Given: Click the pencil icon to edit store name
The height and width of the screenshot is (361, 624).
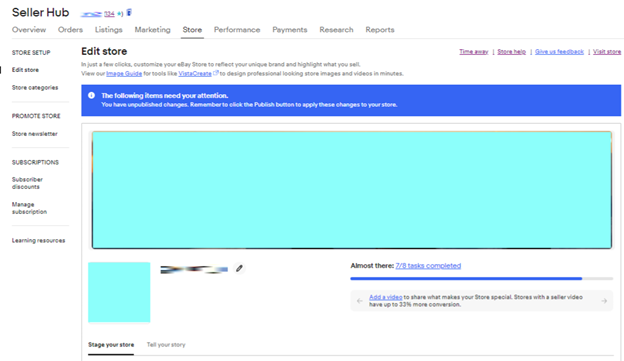Looking at the screenshot, I should coord(239,269).
